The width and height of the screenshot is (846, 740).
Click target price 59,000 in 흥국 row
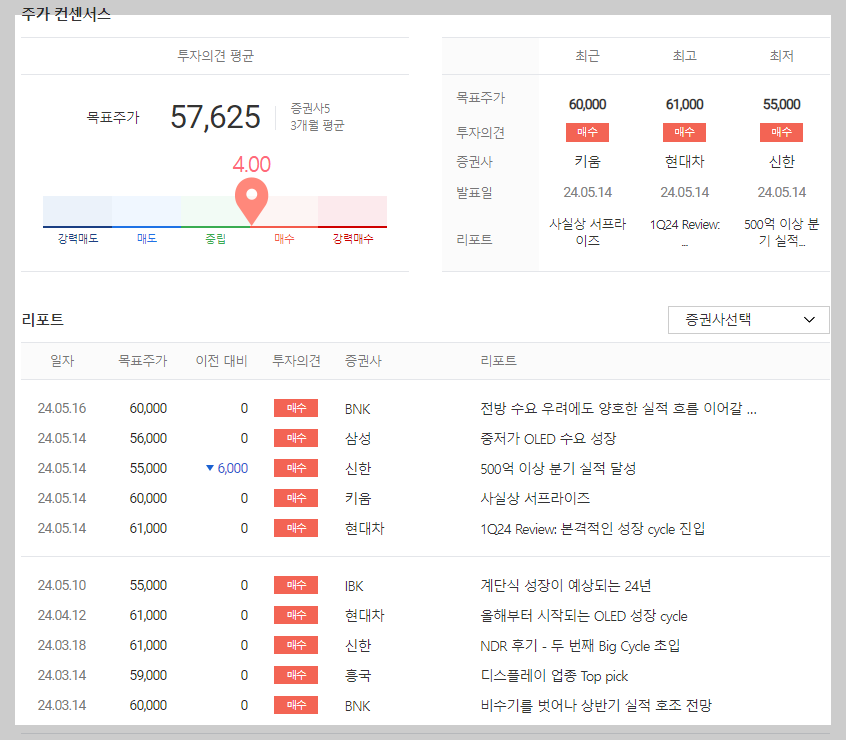(148, 675)
